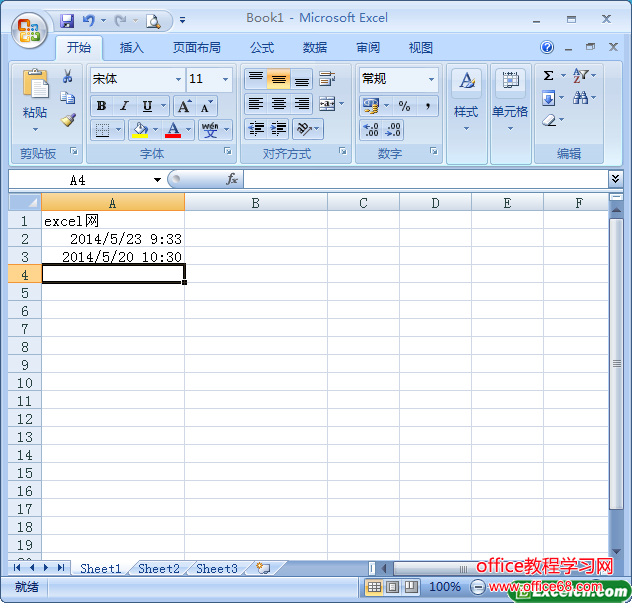
Task: Open the 视图 ribbon tab
Action: 421,48
